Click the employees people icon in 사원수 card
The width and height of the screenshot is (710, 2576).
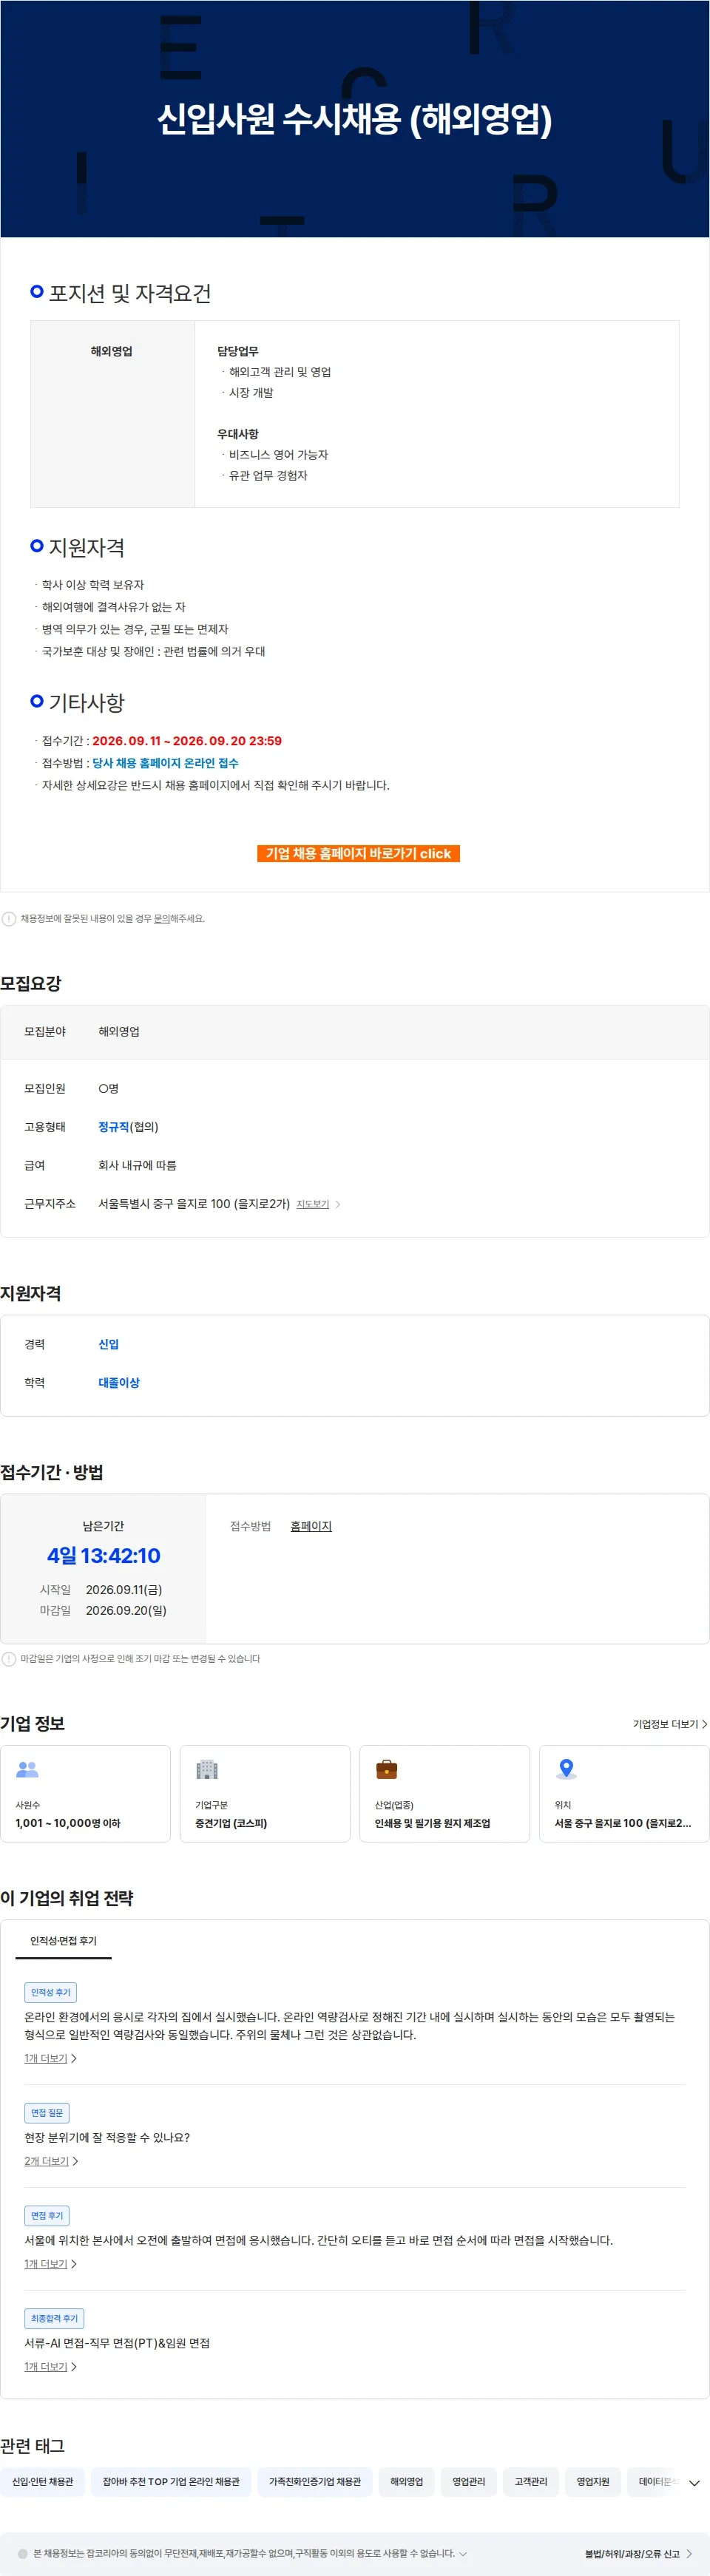28,1769
